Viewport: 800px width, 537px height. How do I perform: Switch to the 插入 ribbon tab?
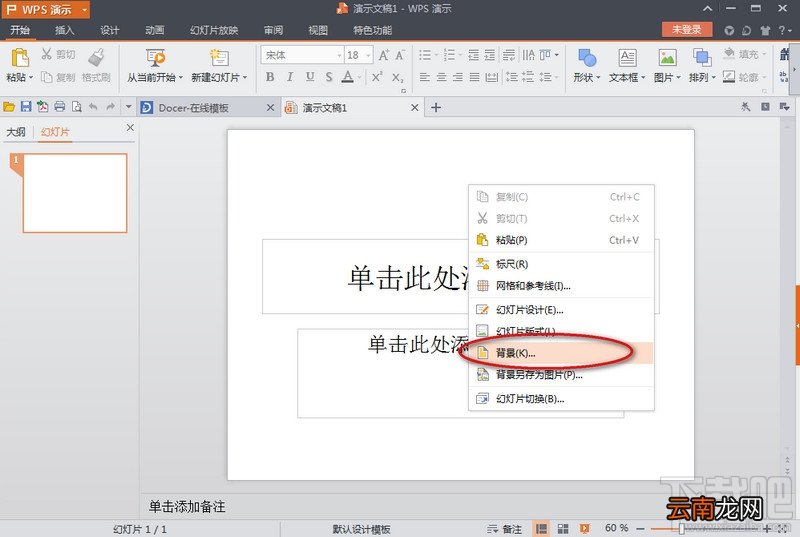point(64,30)
